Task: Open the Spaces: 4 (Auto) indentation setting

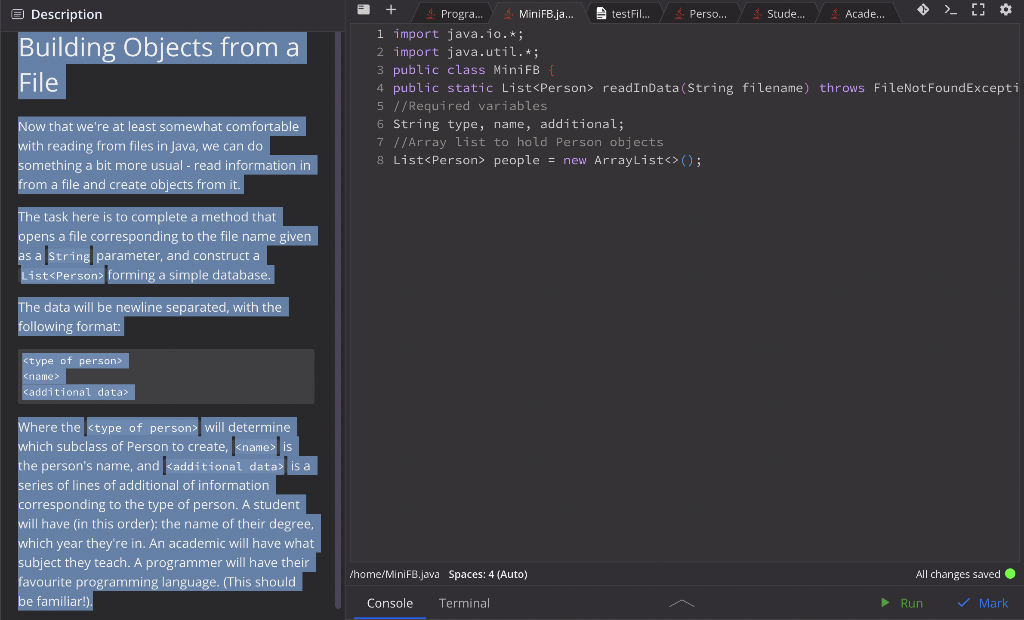Action: coord(487,574)
